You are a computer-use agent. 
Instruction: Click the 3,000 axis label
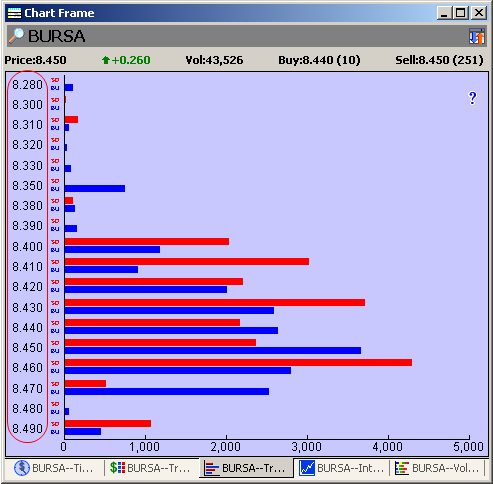(x=307, y=447)
